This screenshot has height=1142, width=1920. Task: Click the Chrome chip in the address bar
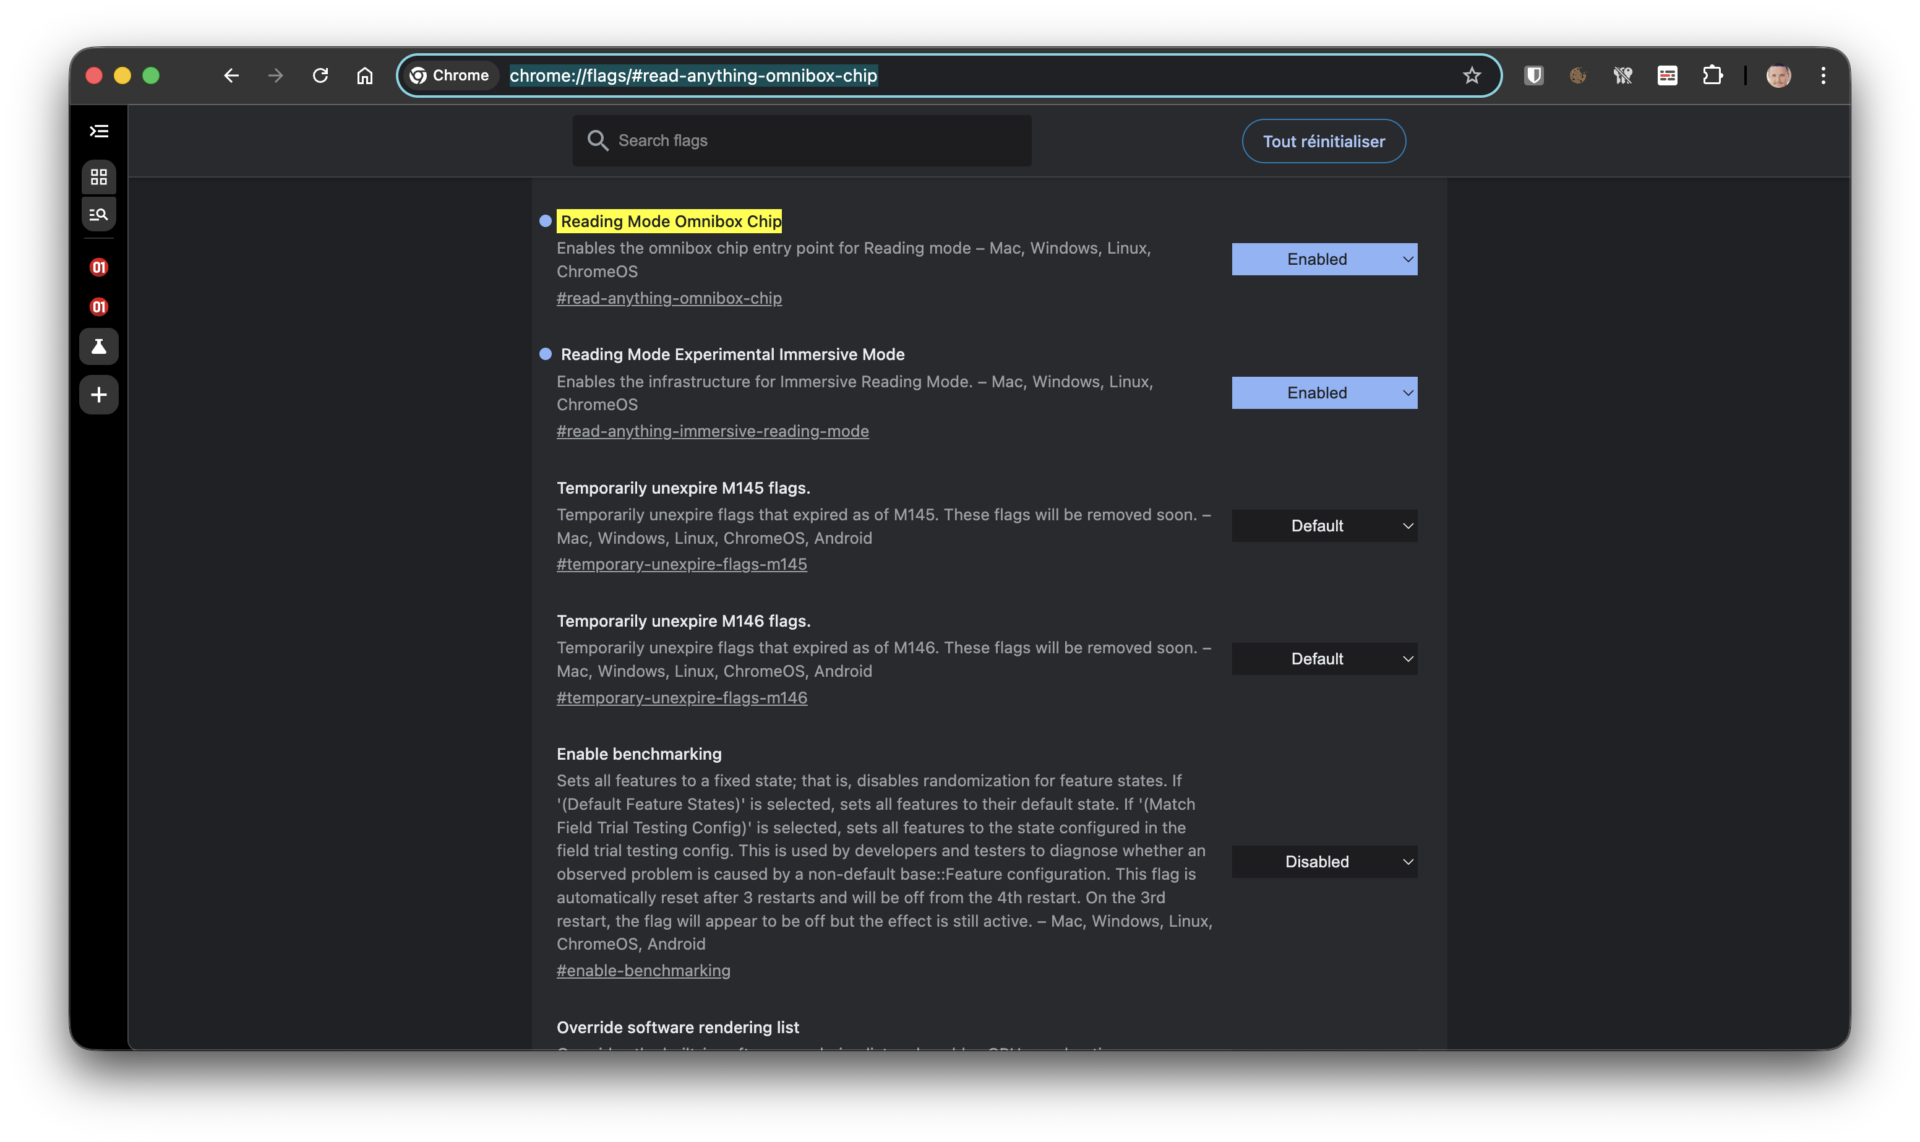point(450,75)
